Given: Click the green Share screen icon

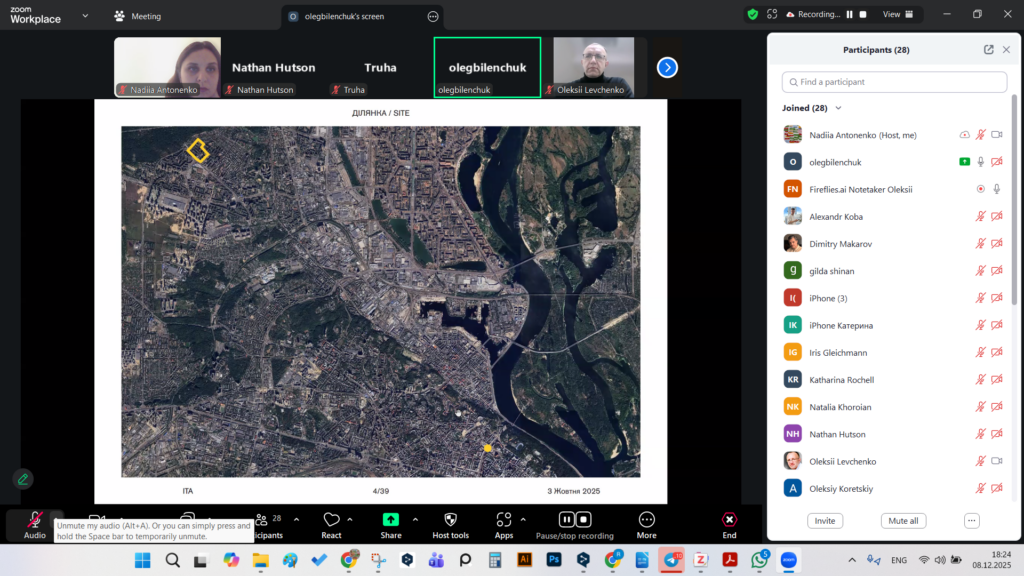Looking at the screenshot, I should [x=391, y=520].
